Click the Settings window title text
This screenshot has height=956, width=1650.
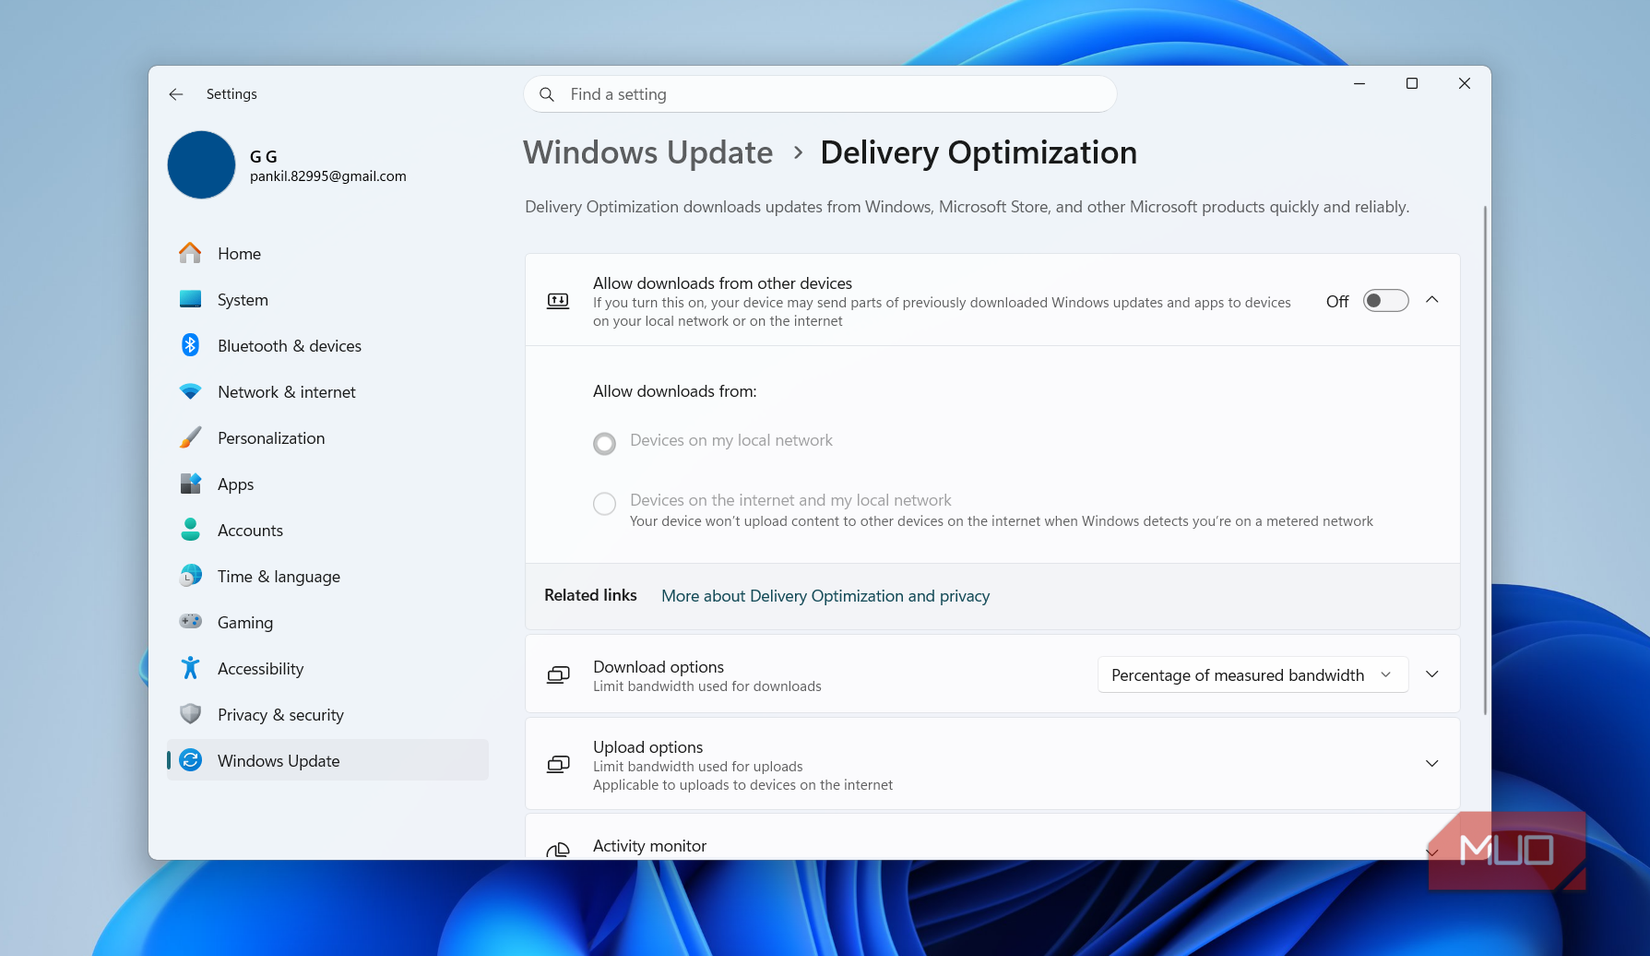(232, 94)
